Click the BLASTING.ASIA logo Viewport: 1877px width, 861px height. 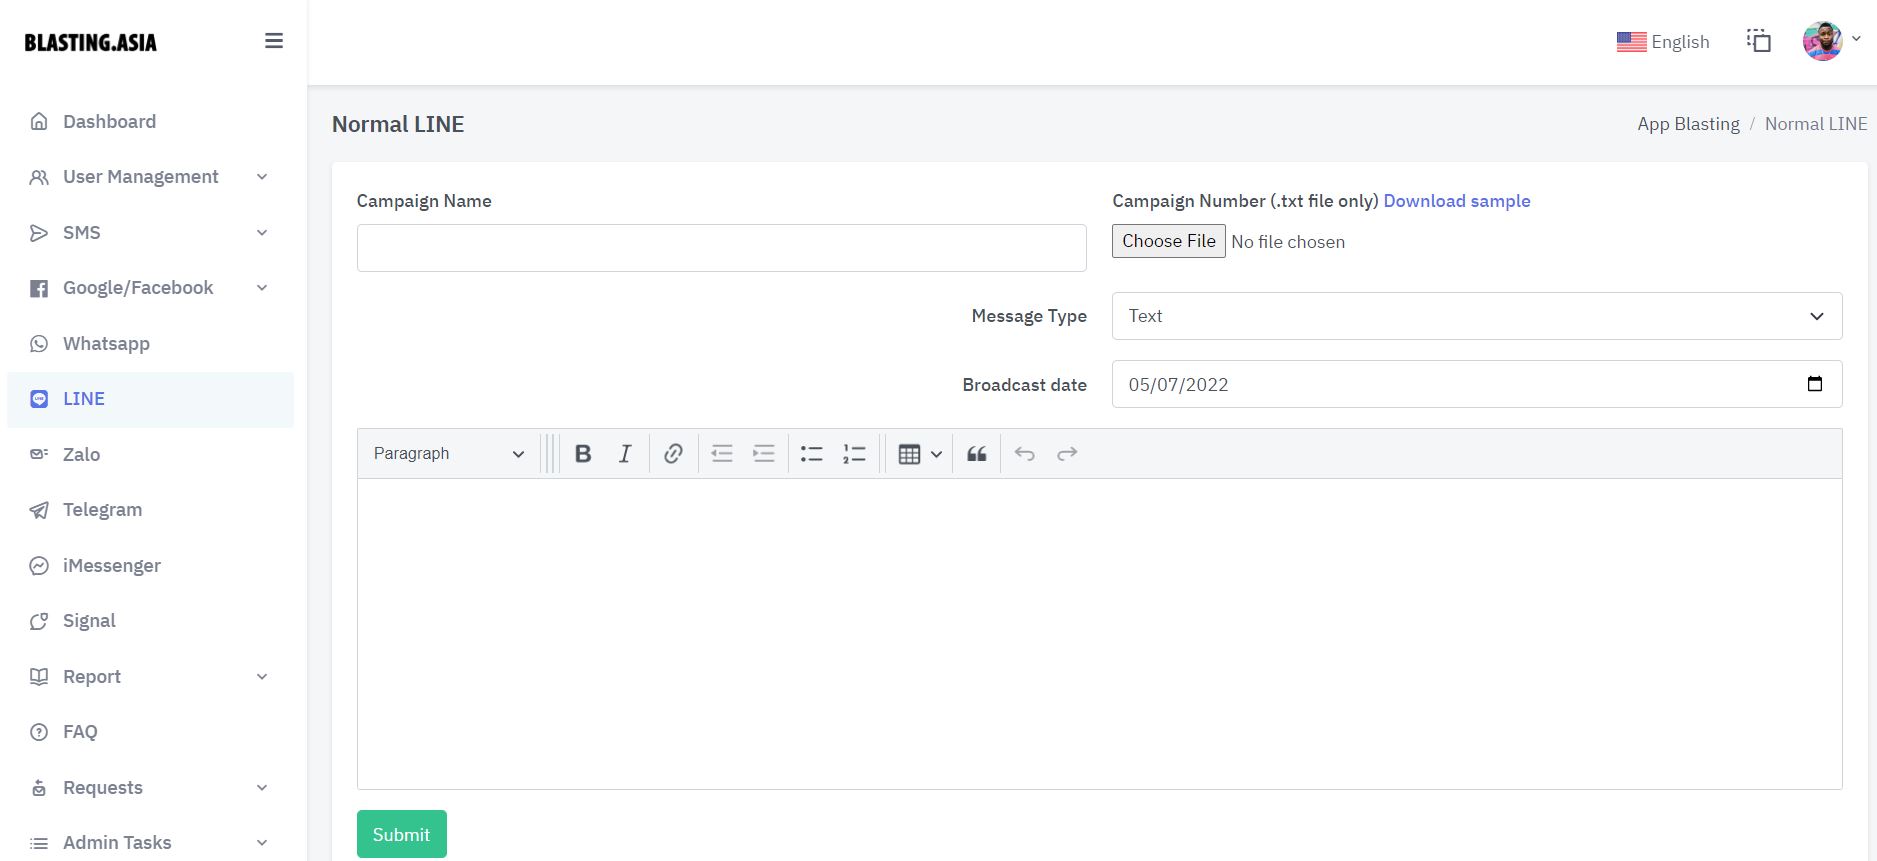click(x=91, y=42)
